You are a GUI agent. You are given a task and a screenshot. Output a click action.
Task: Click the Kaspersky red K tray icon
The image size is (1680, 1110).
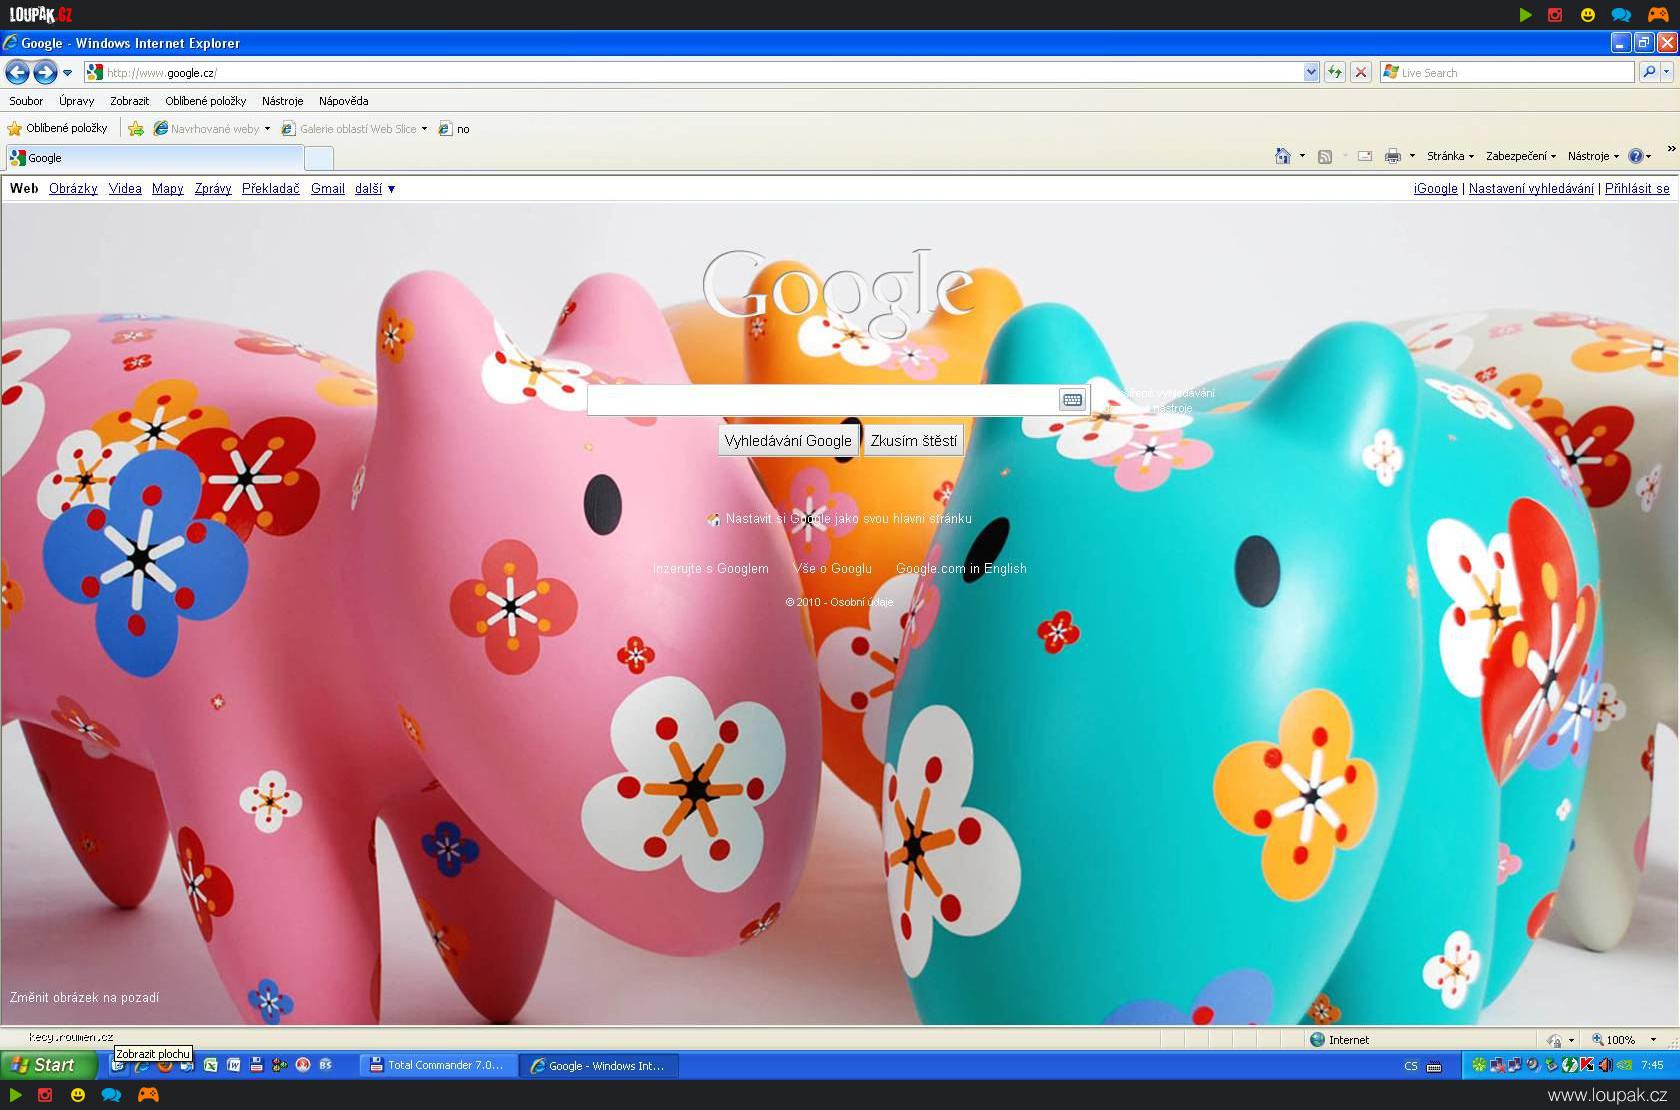[1587, 1065]
